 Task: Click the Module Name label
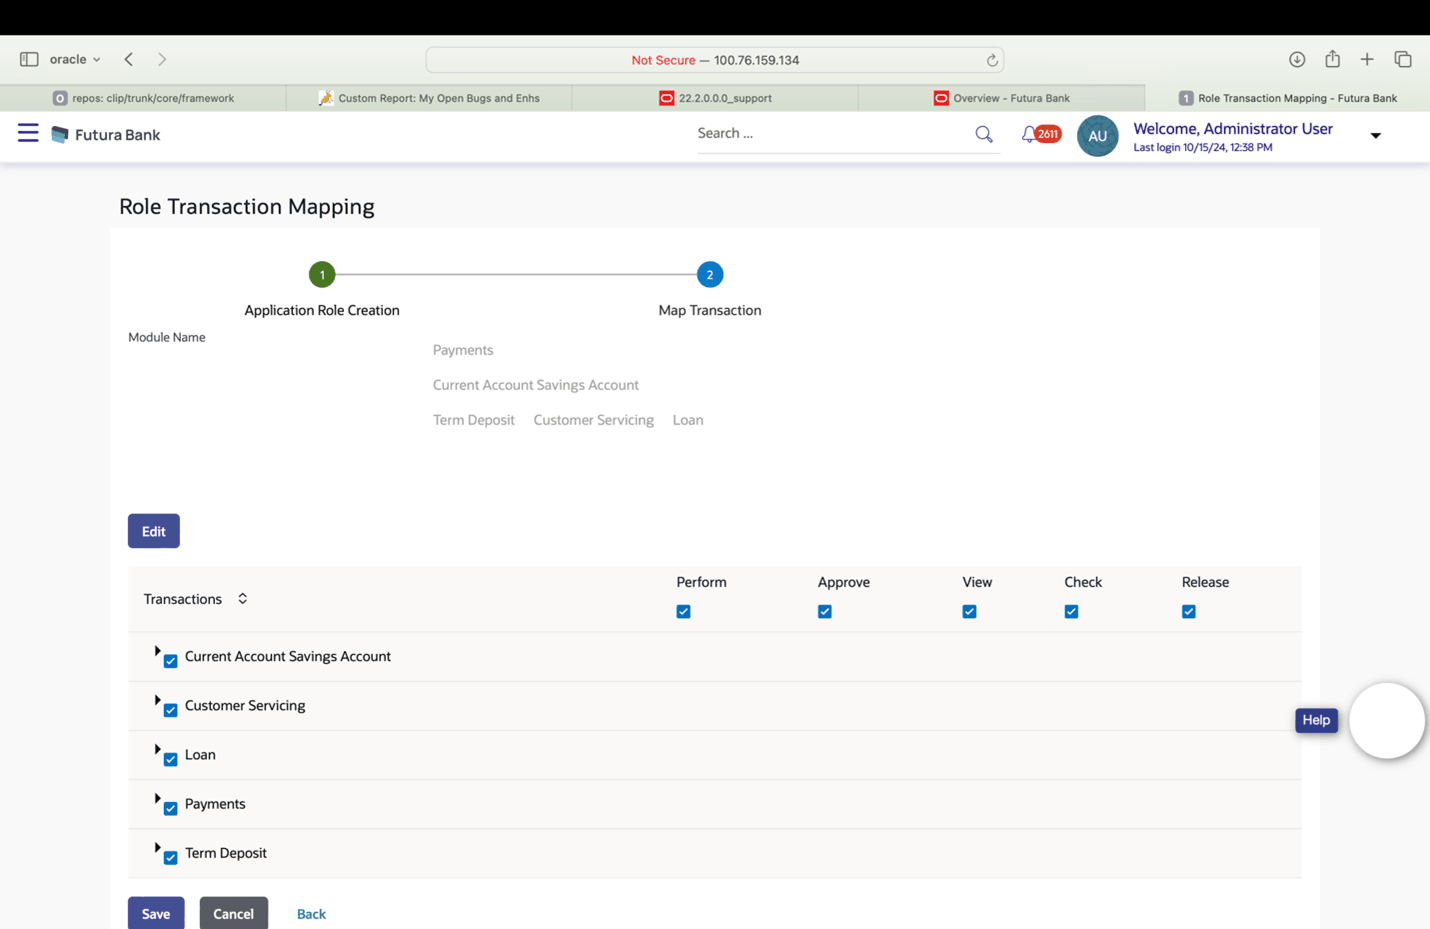(167, 337)
